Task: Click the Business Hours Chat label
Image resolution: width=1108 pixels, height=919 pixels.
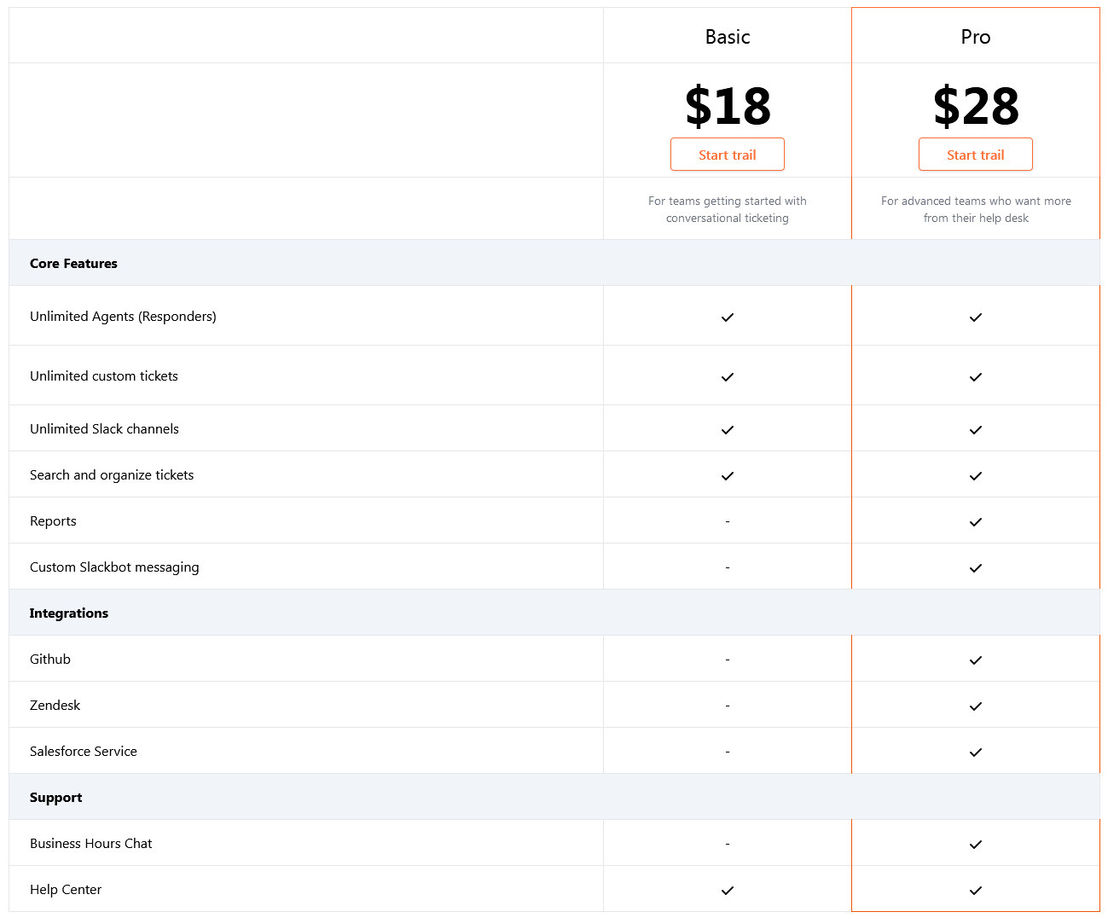Action: coord(90,843)
